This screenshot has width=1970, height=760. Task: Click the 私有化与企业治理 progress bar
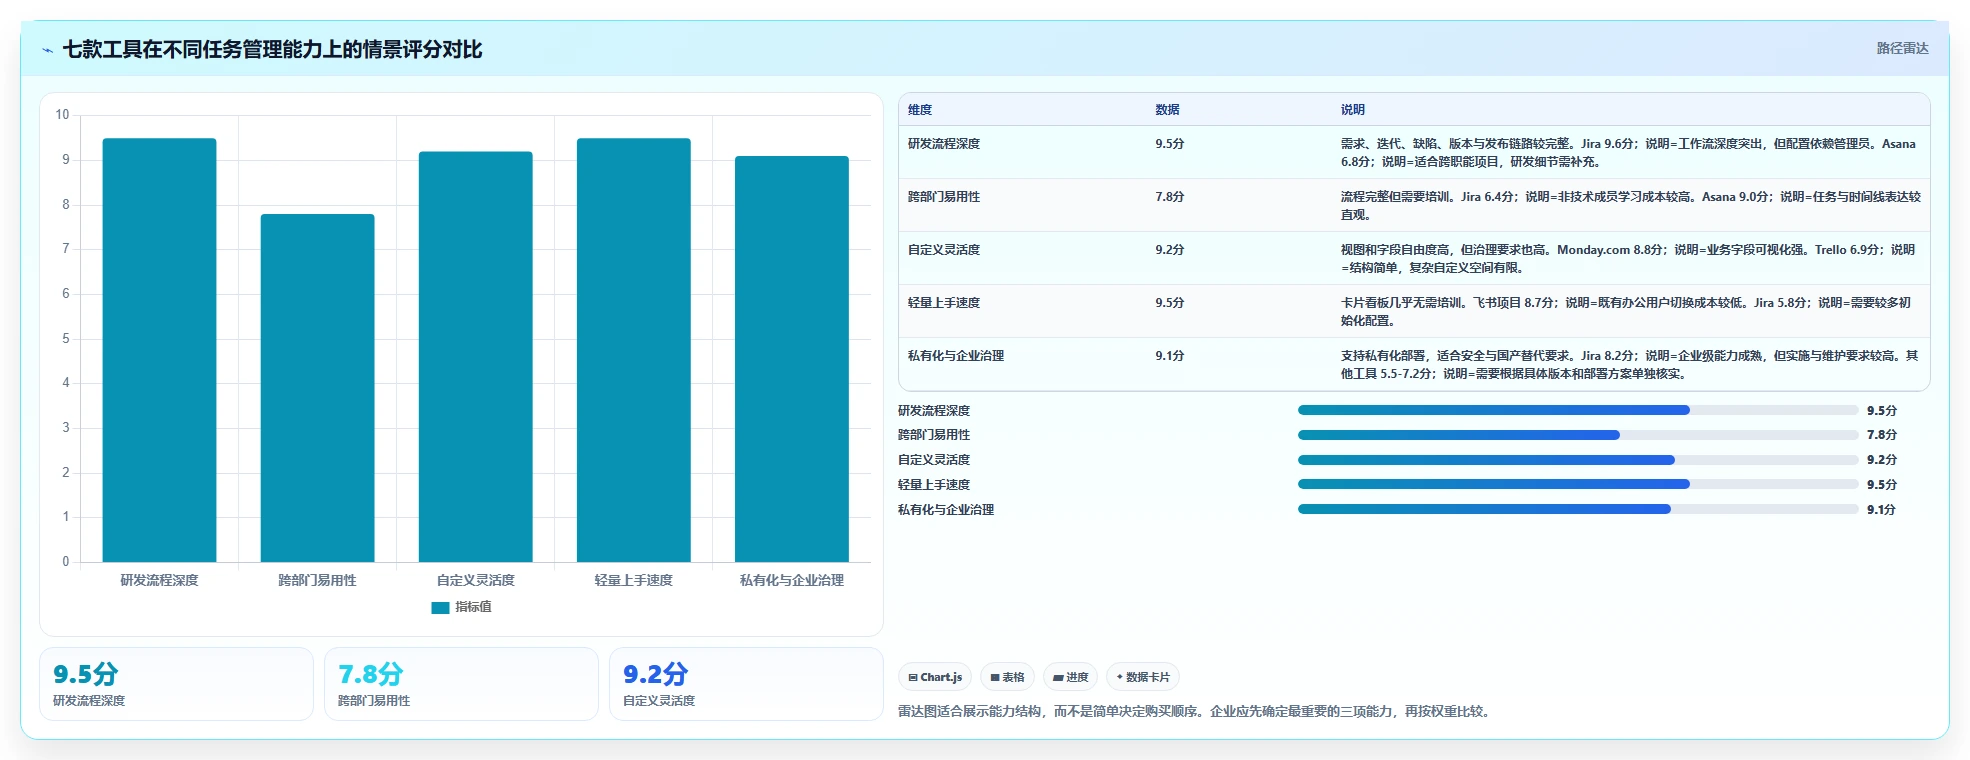coord(1578,509)
